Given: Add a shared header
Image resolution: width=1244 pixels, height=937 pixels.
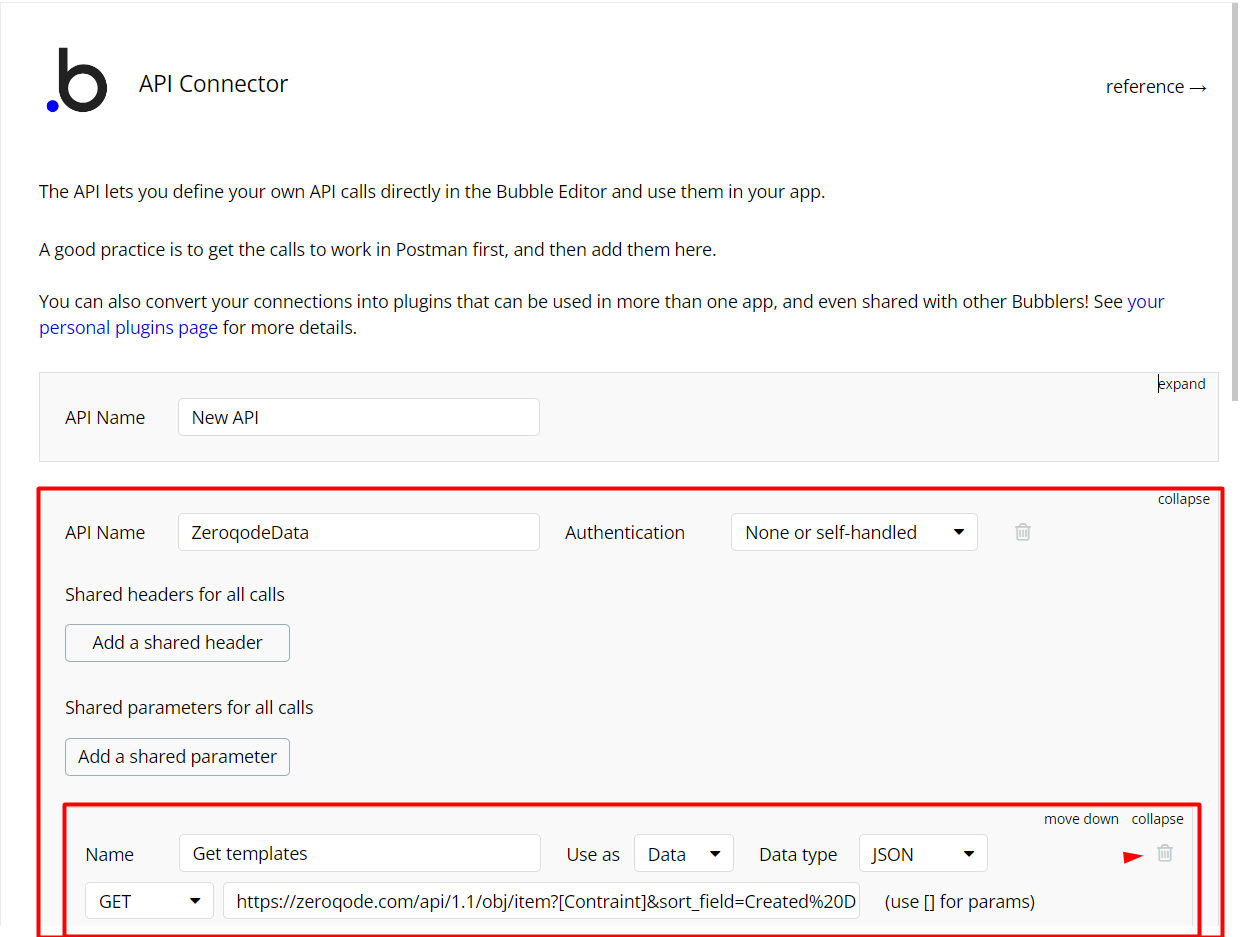Looking at the screenshot, I should click(x=177, y=643).
